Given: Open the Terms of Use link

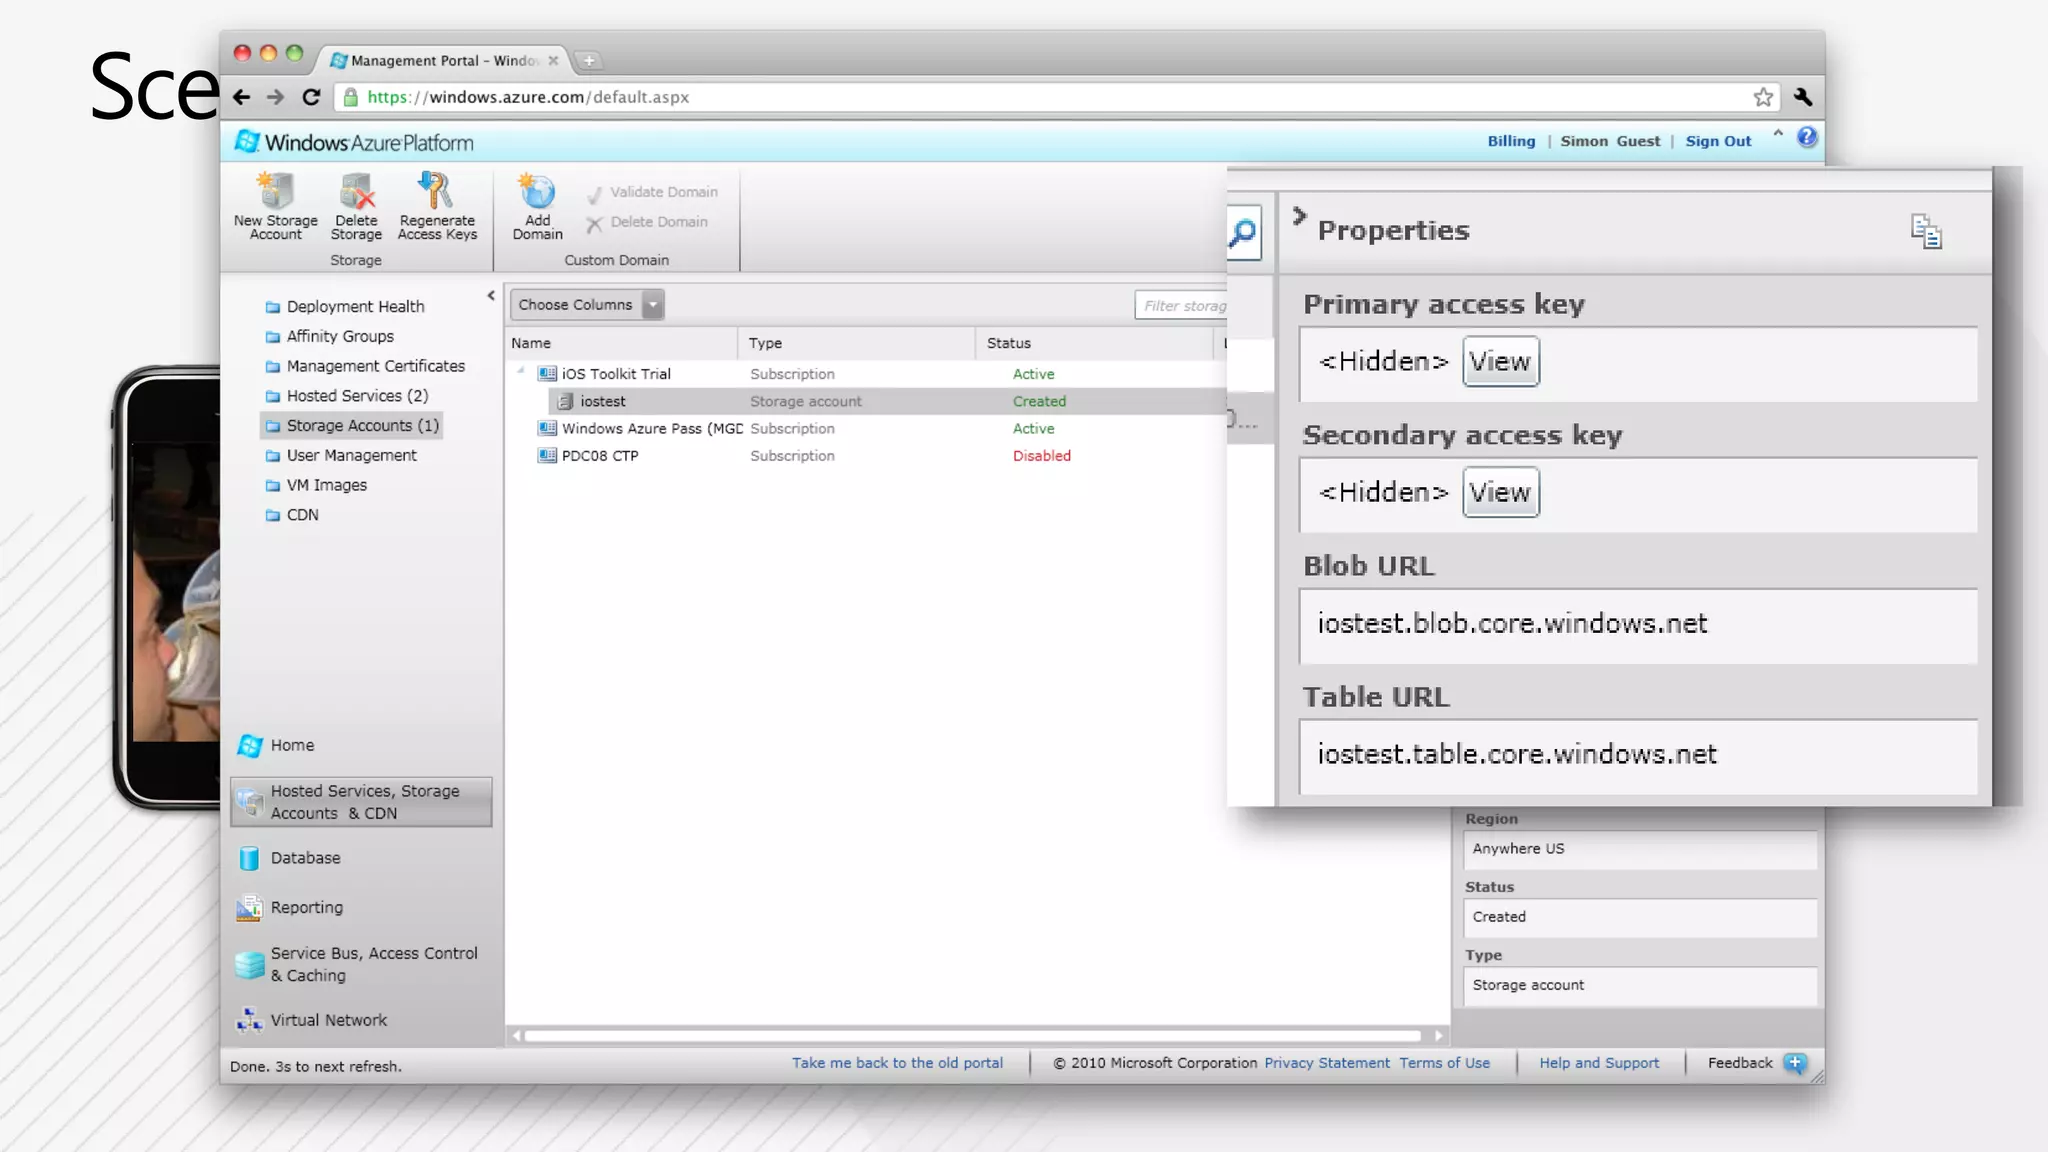Looking at the screenshot, I should pos(1444,1063).
